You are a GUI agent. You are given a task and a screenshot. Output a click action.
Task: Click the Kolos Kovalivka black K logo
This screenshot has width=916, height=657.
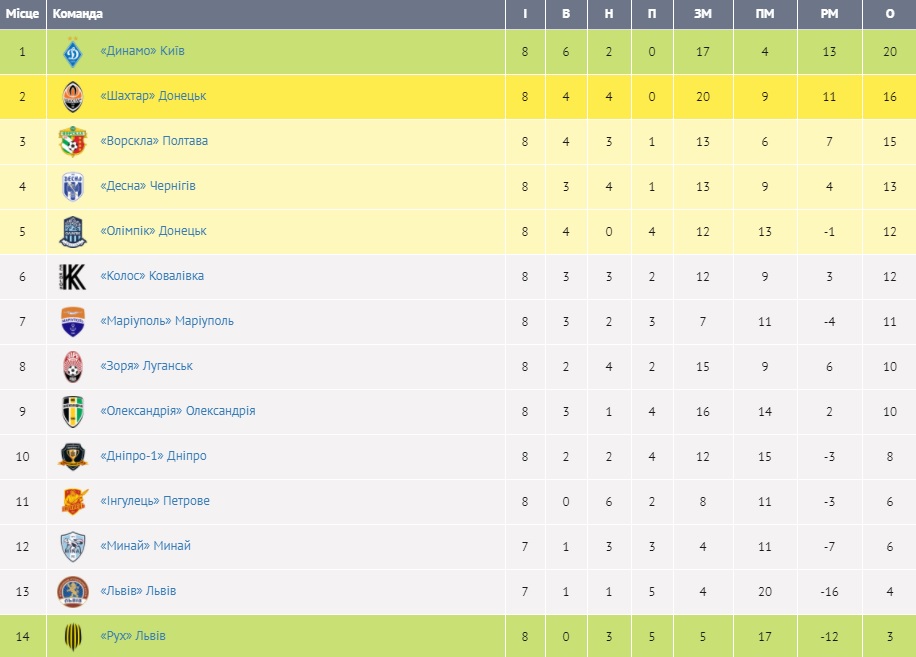(73, 276)
